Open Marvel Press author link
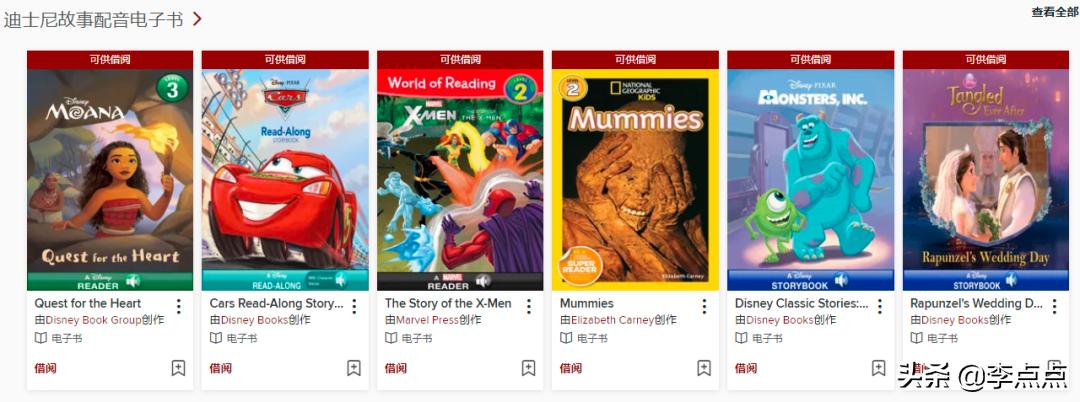 pos(427,320)
